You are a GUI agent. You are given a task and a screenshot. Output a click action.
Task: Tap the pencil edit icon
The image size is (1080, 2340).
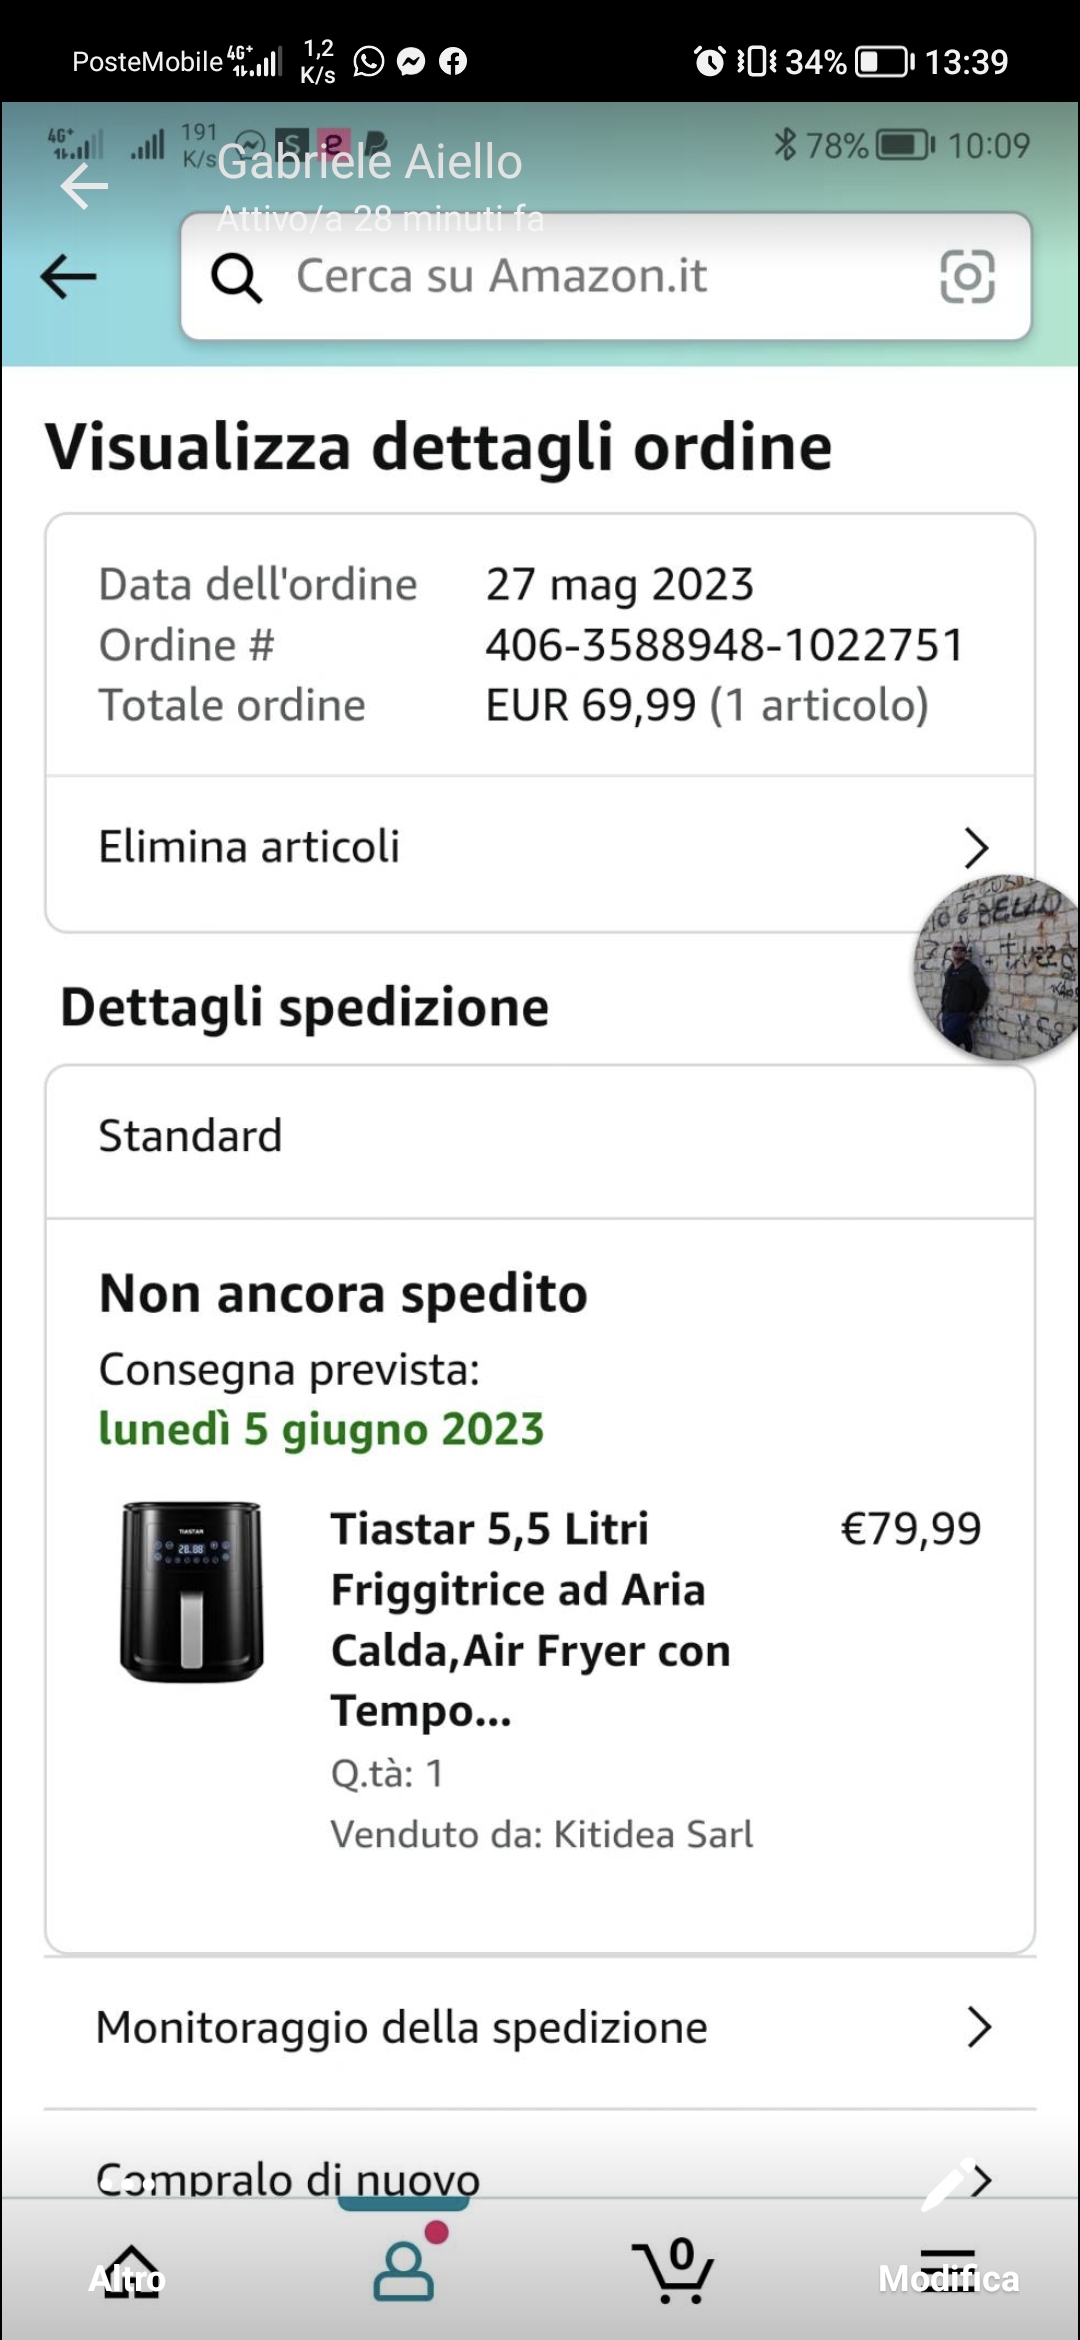click(944, 2185)
